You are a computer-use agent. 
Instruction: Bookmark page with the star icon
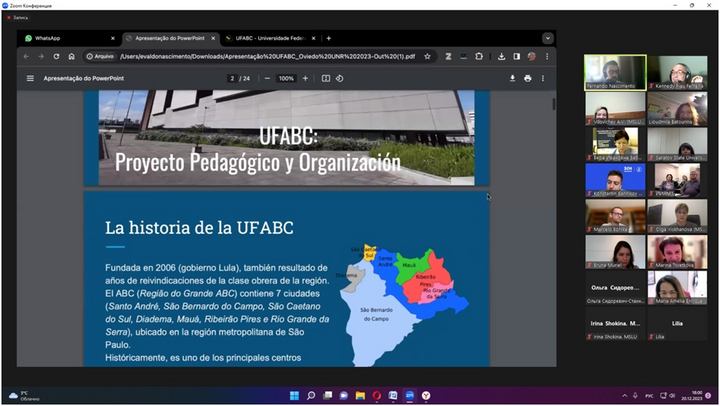pyautogui.click(x=428, y=56)
